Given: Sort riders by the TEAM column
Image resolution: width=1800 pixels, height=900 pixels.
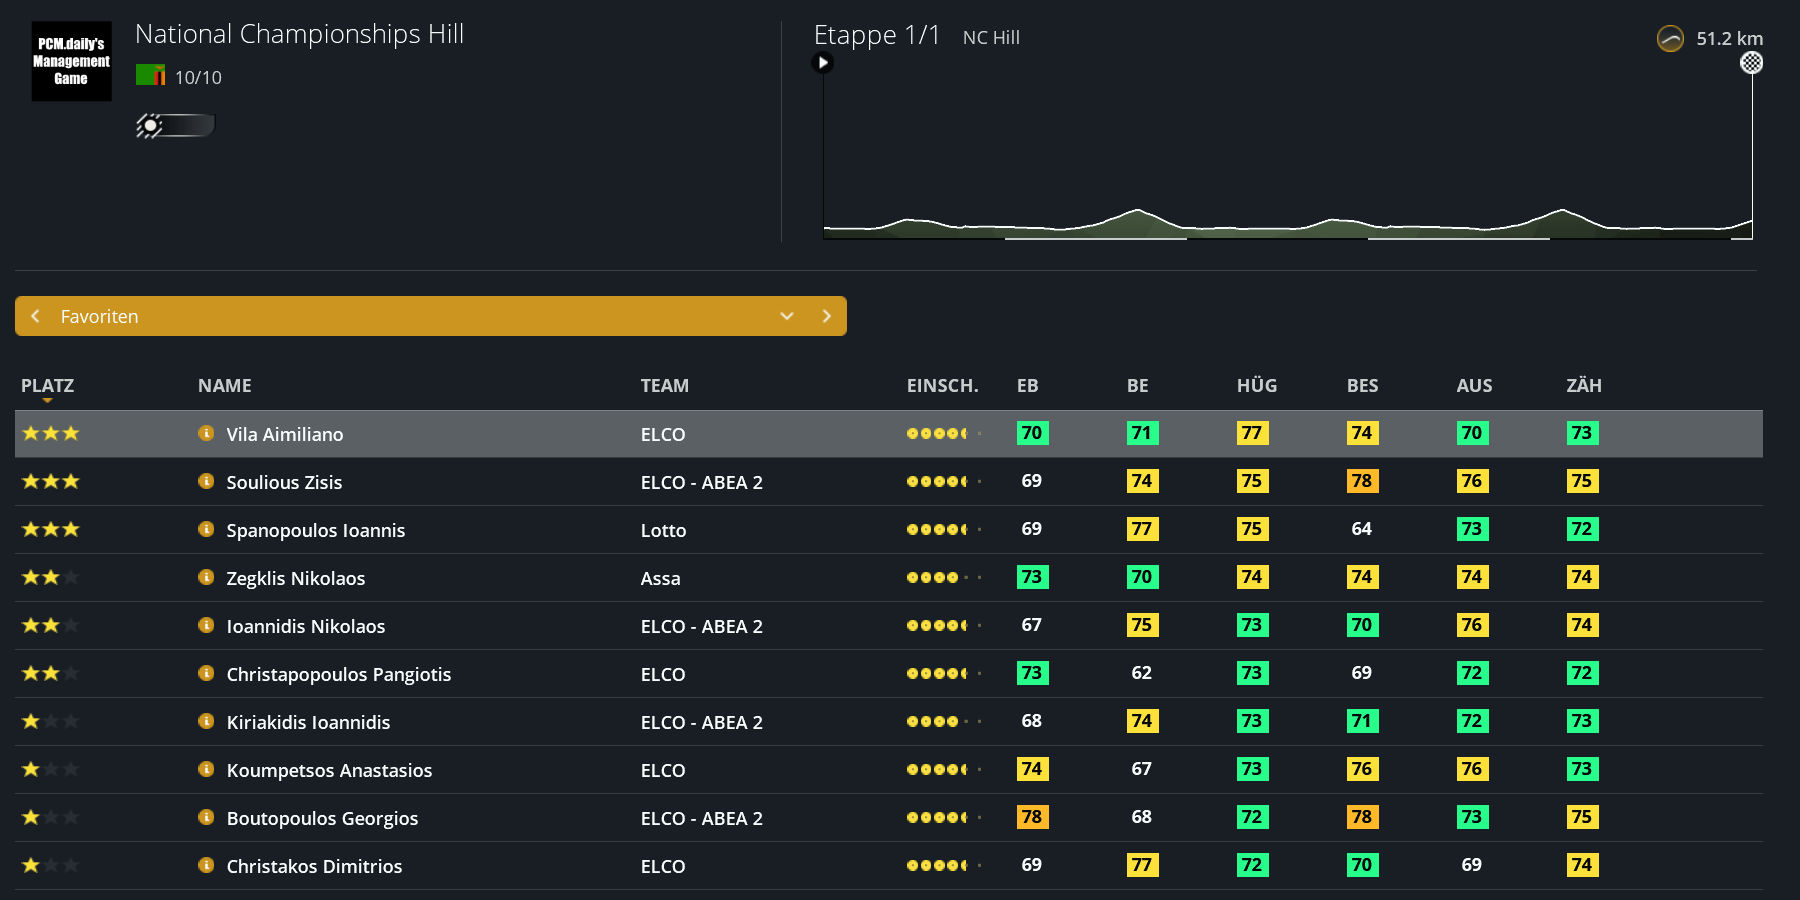Looking at the screenshot, I should point(665,386).
